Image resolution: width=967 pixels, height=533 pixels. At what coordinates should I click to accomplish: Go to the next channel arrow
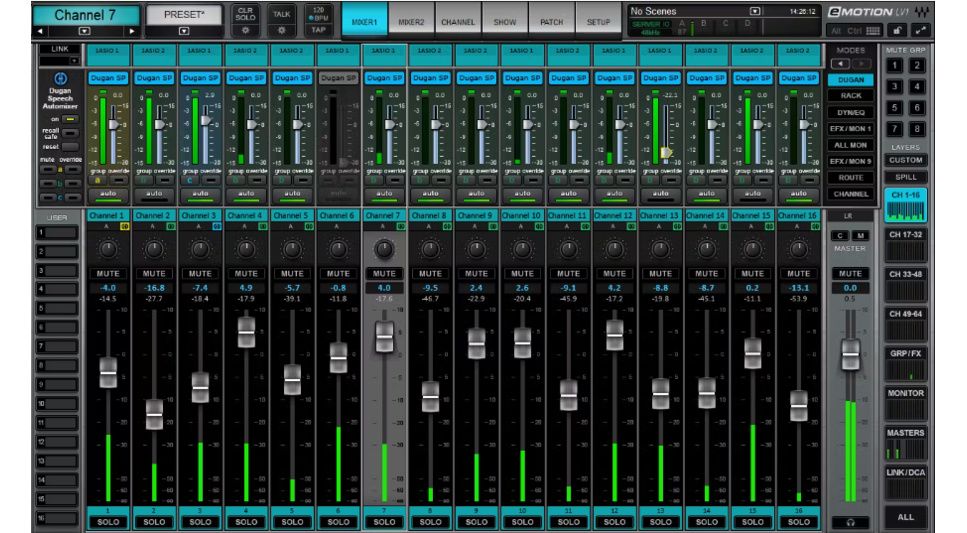click(131, 31)
